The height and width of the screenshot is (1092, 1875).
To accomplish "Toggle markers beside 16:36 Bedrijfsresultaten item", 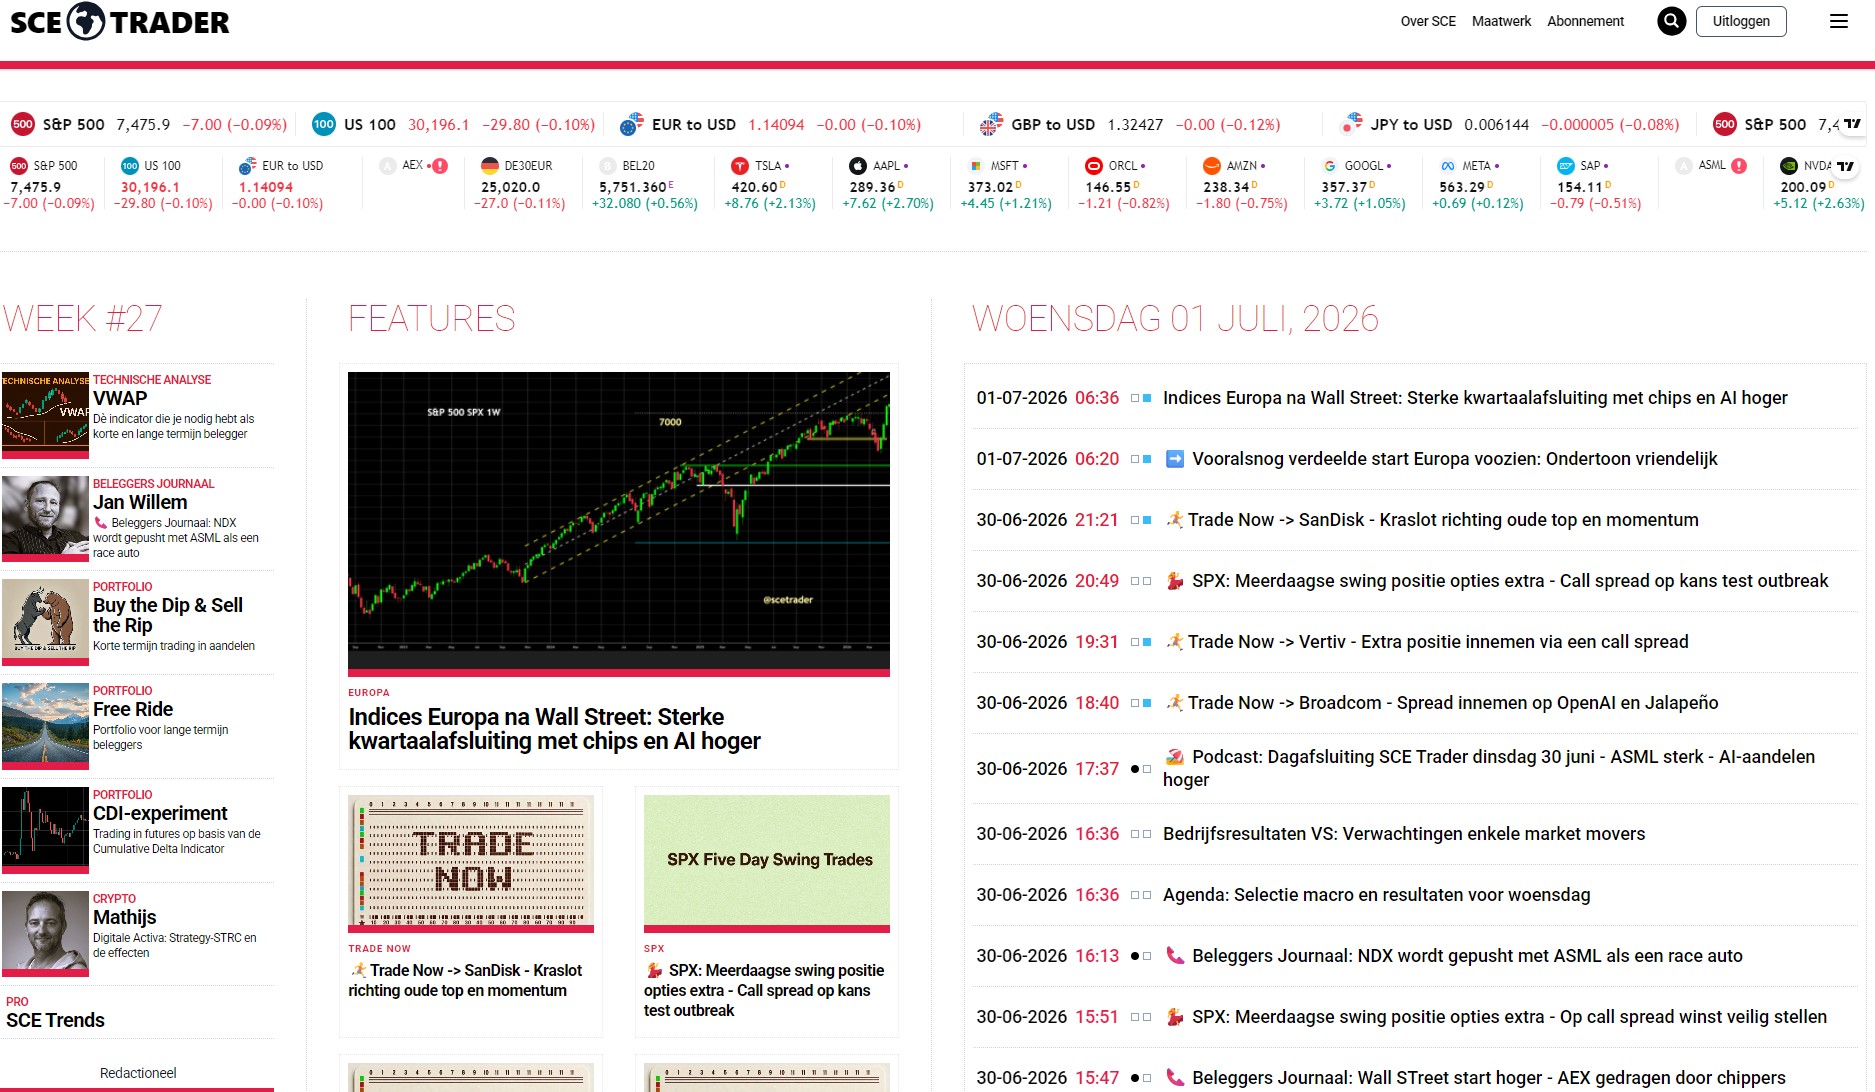I will [x=1141, y=834].
